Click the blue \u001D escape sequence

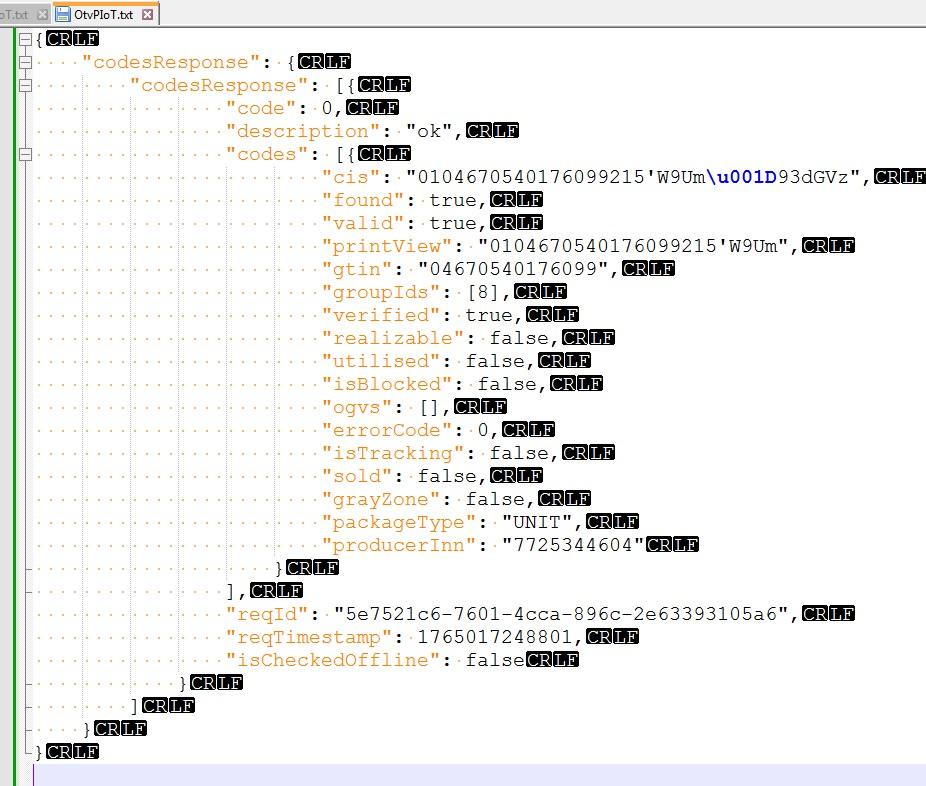click(742, 177)
